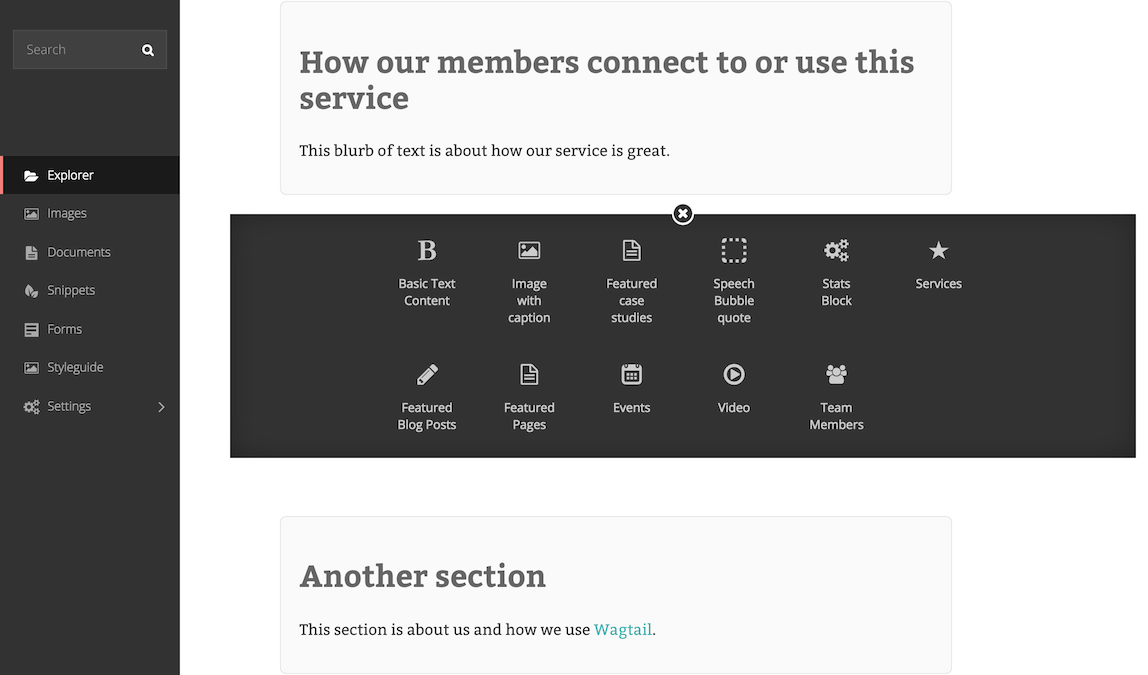The image size is (1148, 675).
Task: Insert Image with caption block
Action: click(x=529, y=281)
